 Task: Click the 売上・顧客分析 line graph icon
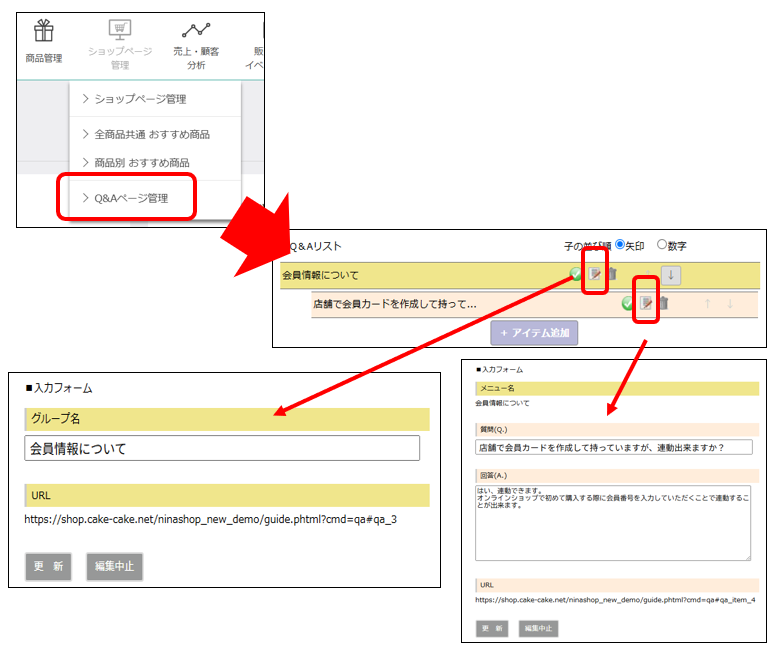tap(196, 31)
